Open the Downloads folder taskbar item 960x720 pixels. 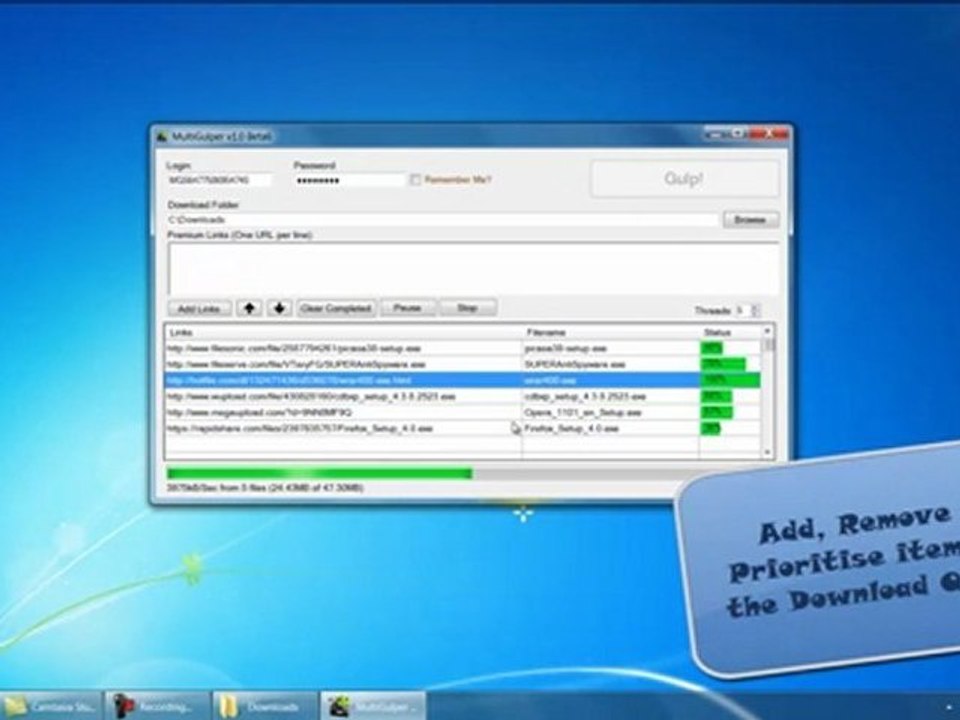(x=266, y=706)
